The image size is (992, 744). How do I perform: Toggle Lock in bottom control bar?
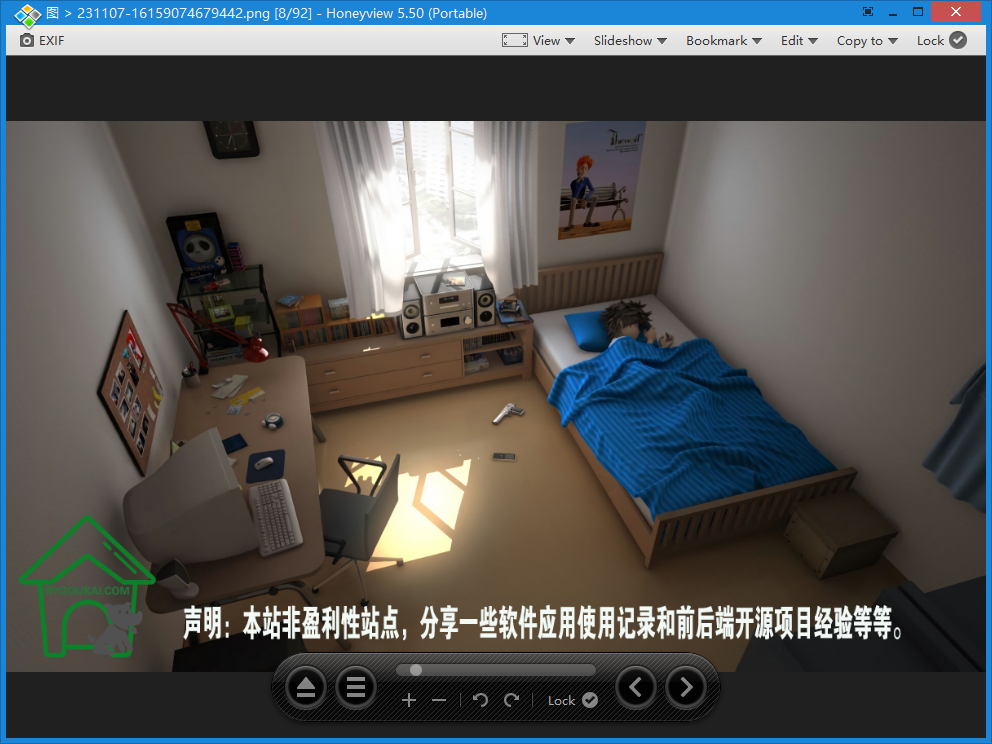pos(573,700)
